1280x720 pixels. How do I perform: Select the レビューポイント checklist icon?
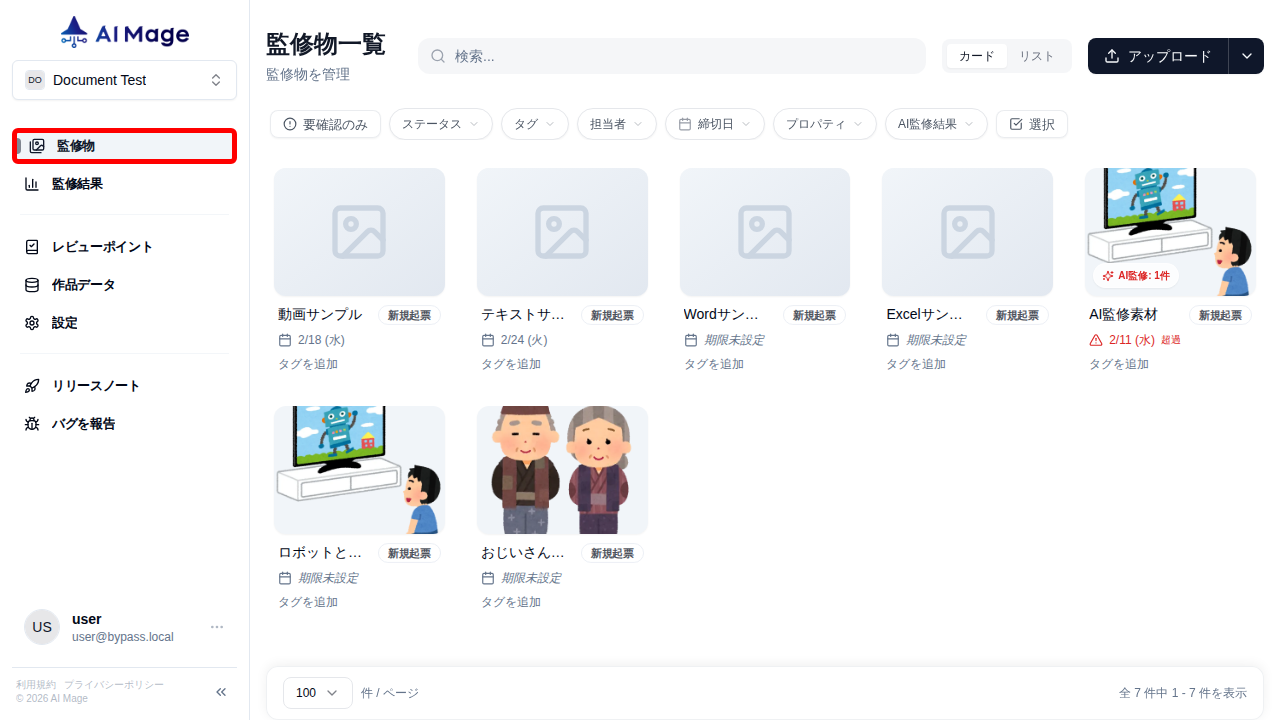[31, 246]
